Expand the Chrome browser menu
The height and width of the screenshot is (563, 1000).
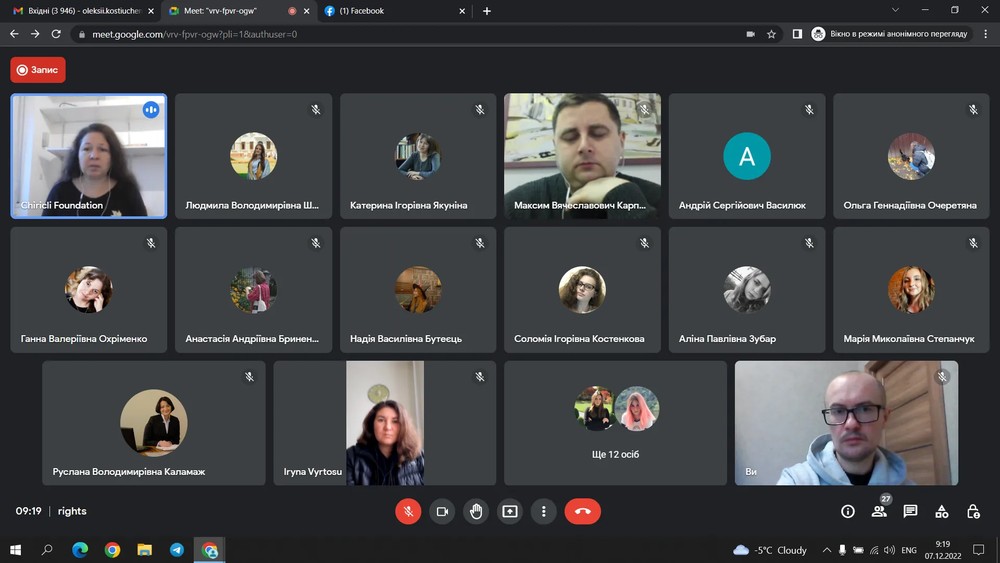point(984,33)
